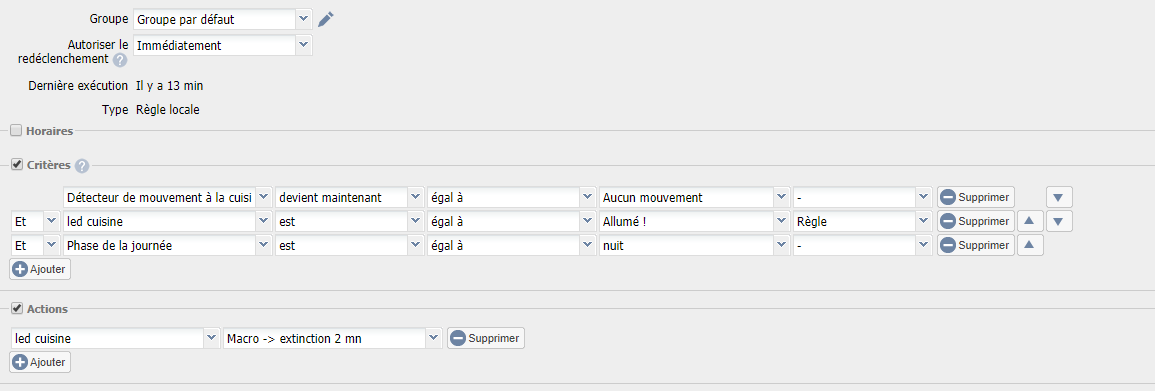Open the Groupe par défaut dropdown
The height and width of the screenshot is (391, 1155).
(222, 19)
